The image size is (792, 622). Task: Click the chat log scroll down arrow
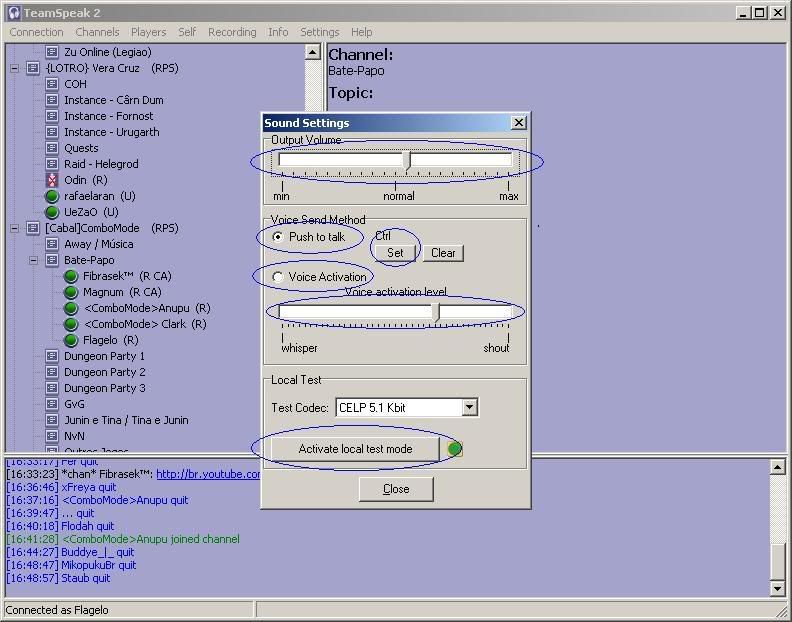tap(777, 589)
